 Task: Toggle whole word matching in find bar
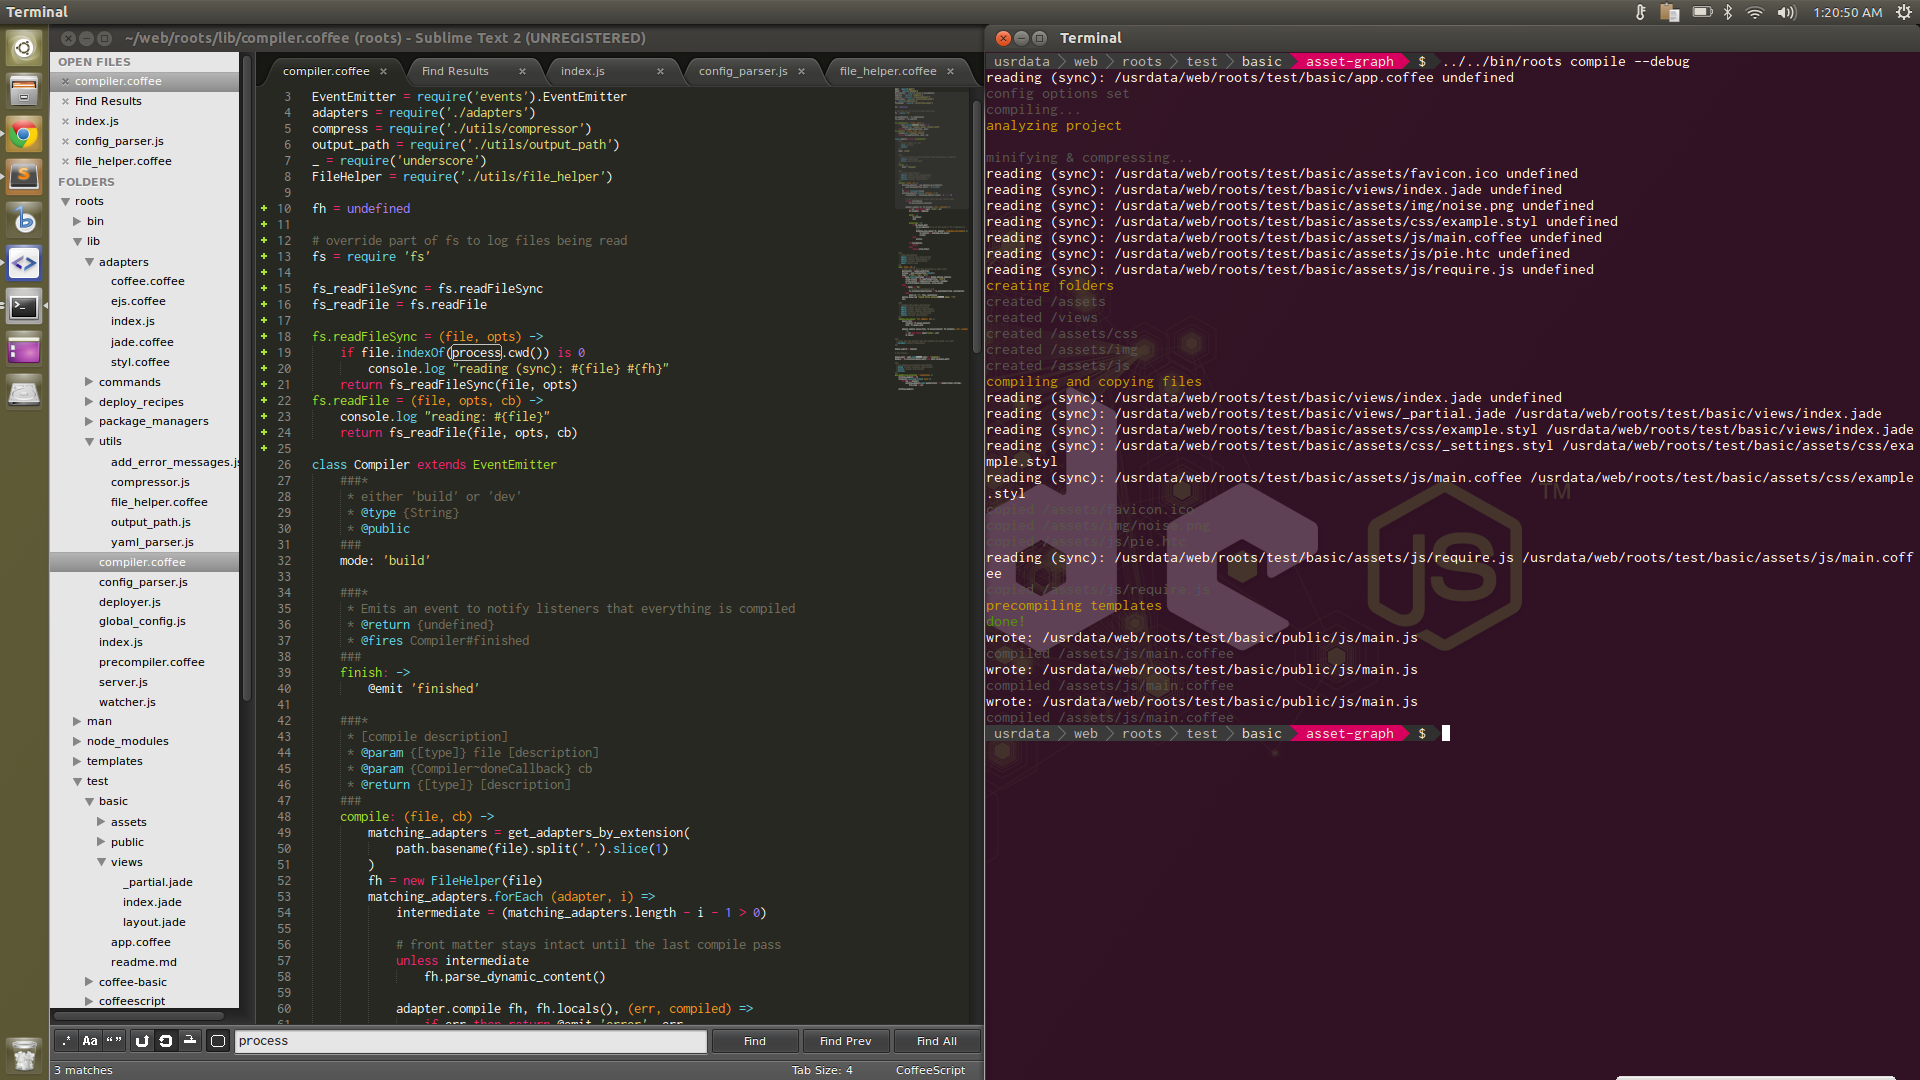(x=114, y=1041)
